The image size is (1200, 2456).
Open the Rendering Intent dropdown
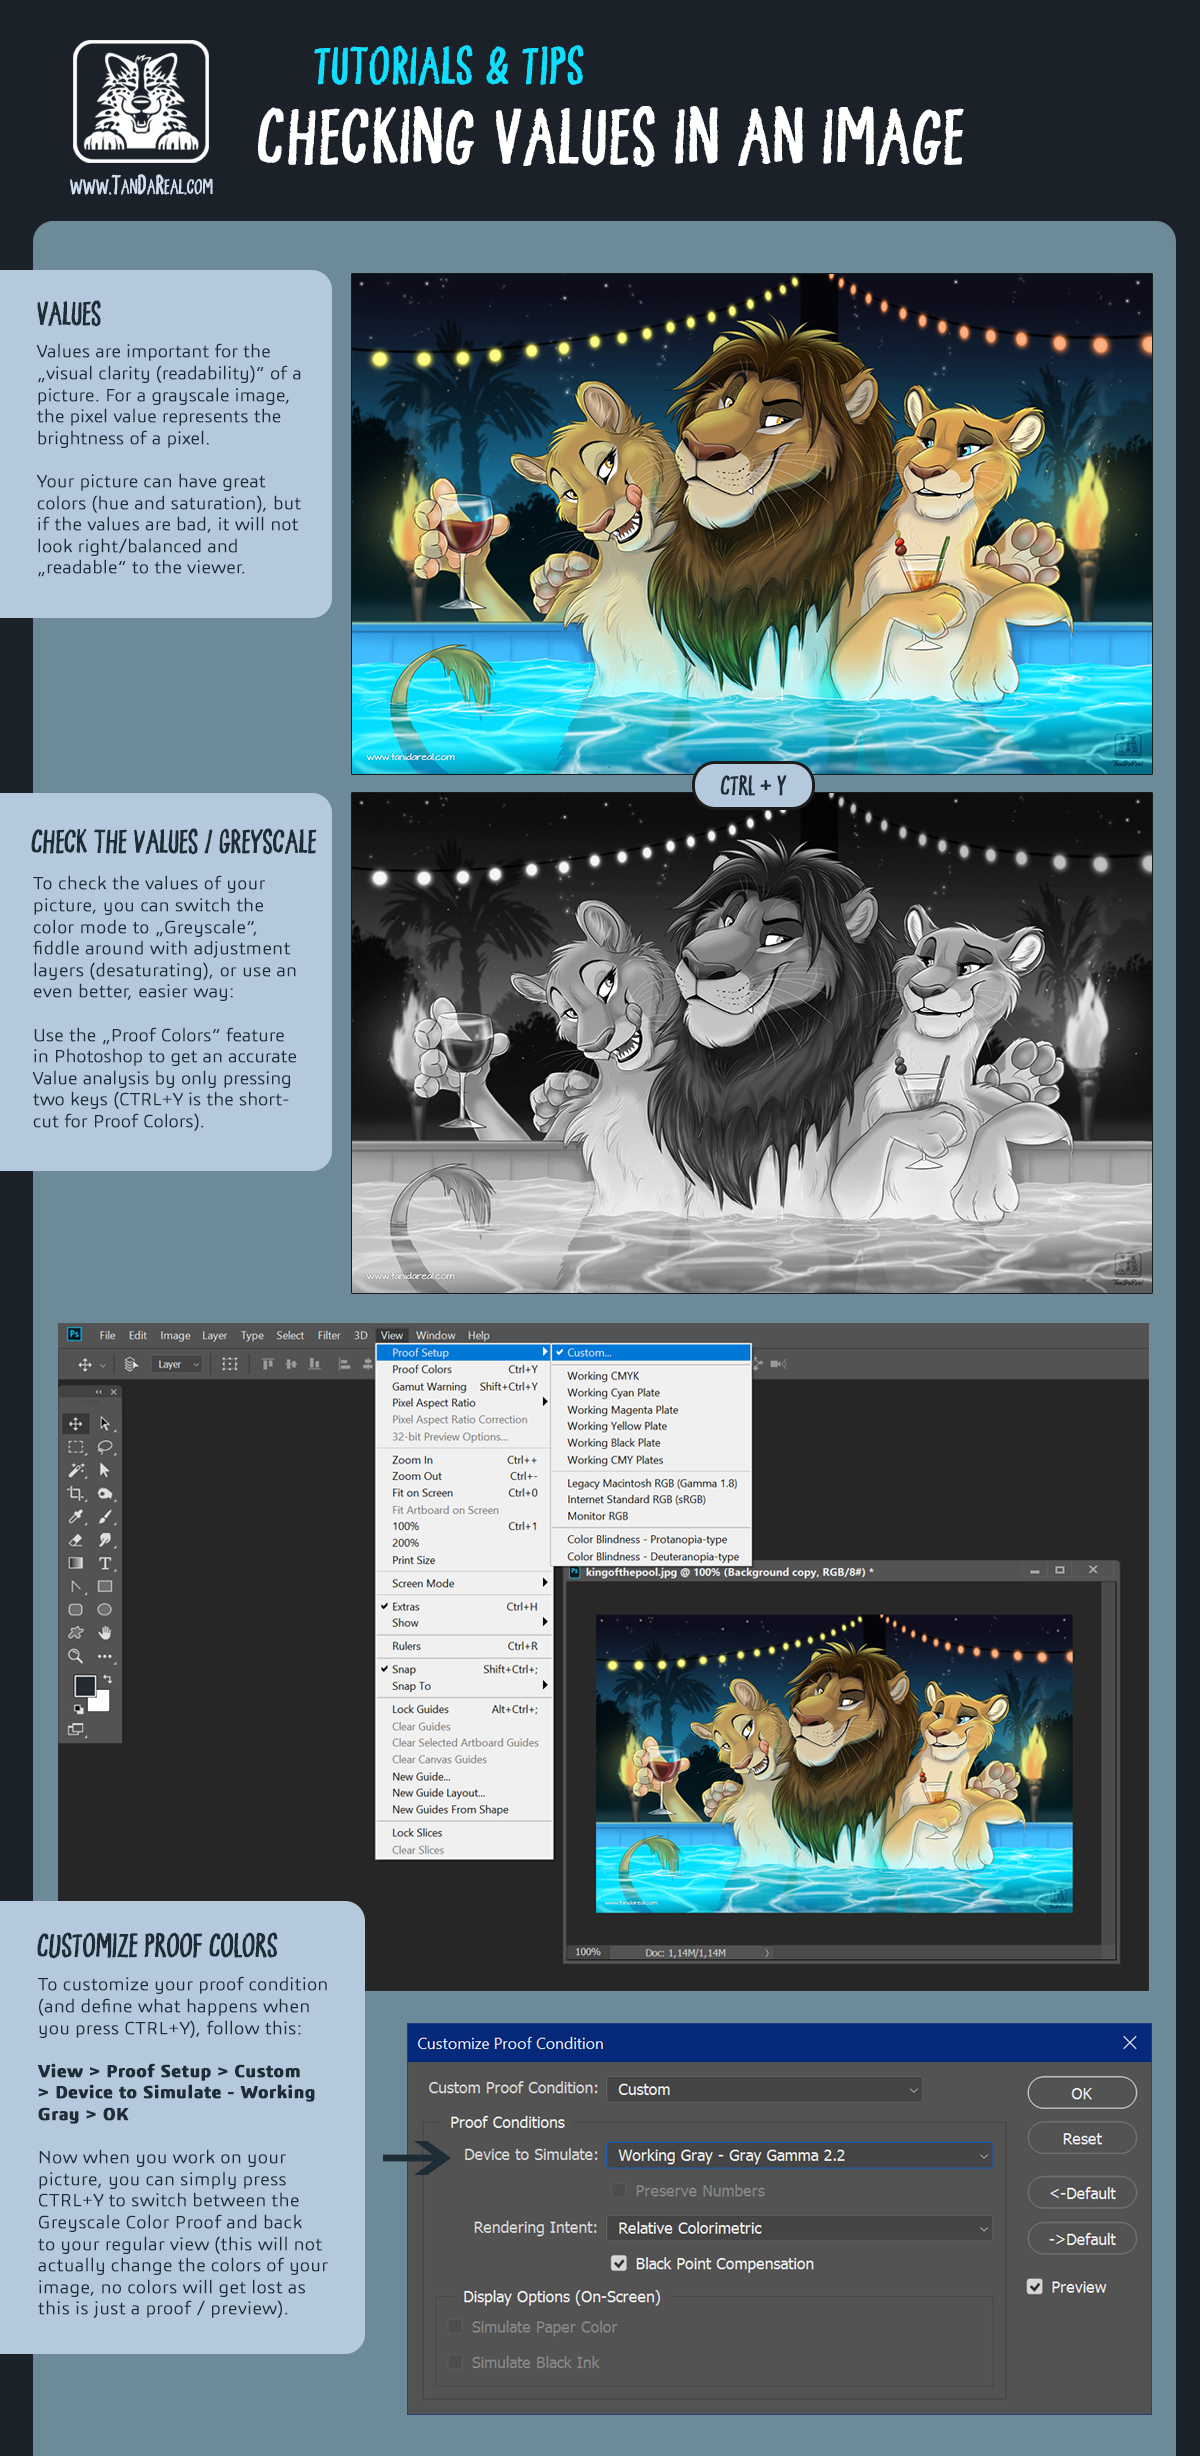800,2228
